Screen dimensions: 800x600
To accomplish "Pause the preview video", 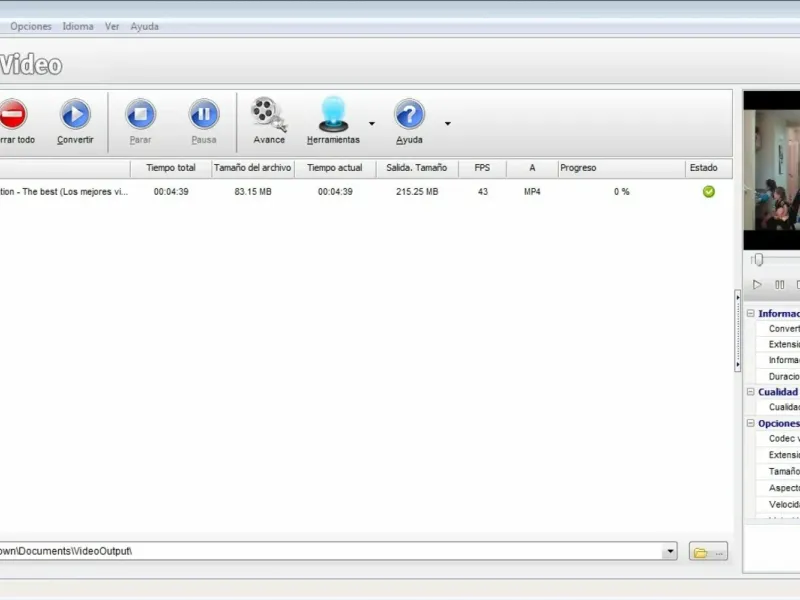I will (780, 285).
